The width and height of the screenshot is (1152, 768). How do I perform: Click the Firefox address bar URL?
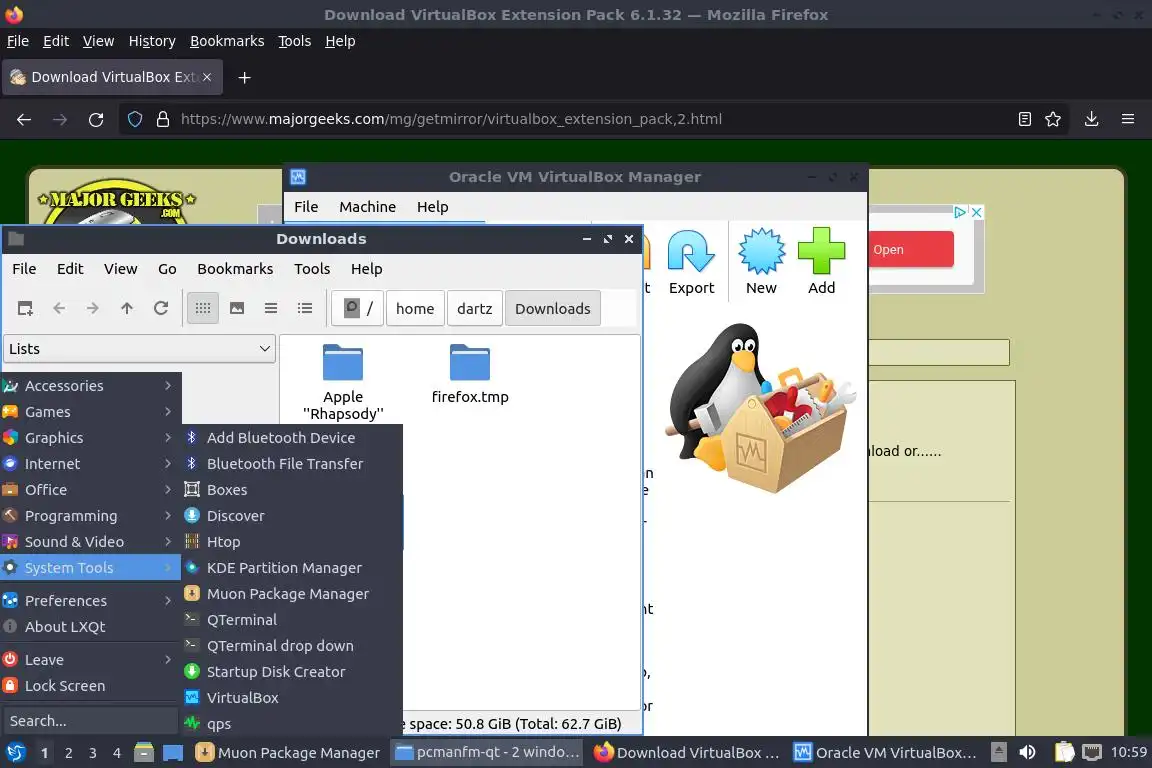click(x=451, y=119)
